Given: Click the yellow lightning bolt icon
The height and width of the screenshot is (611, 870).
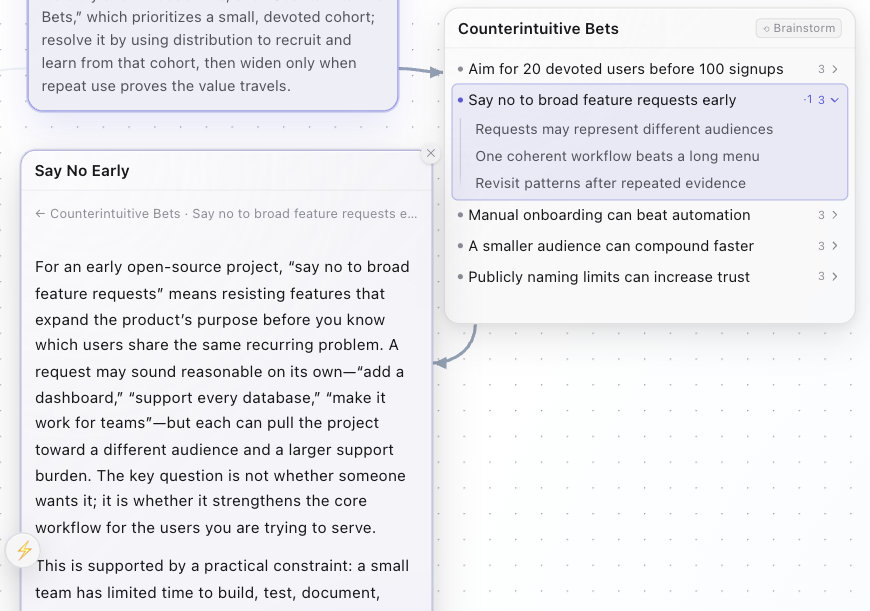Looking at the screenshot, I should pos(24,550).
